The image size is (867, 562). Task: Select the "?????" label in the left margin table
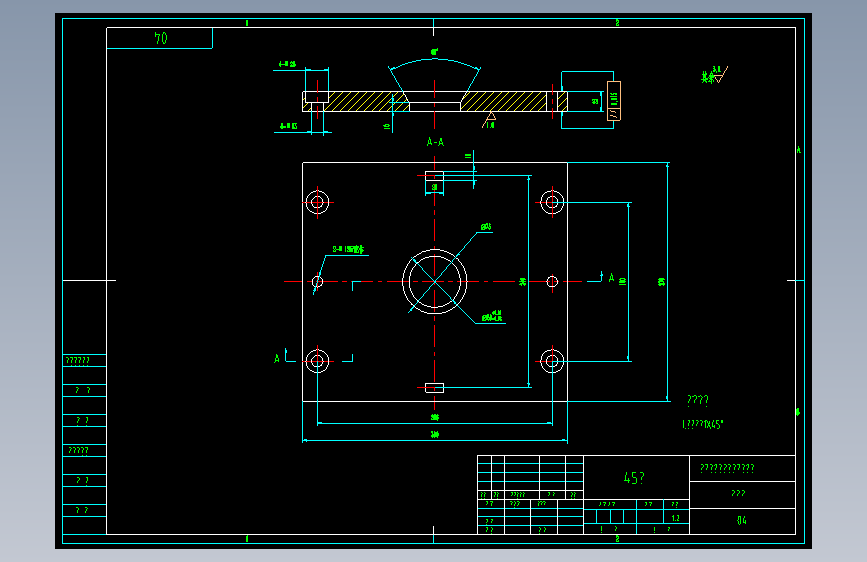pos(78,450)
